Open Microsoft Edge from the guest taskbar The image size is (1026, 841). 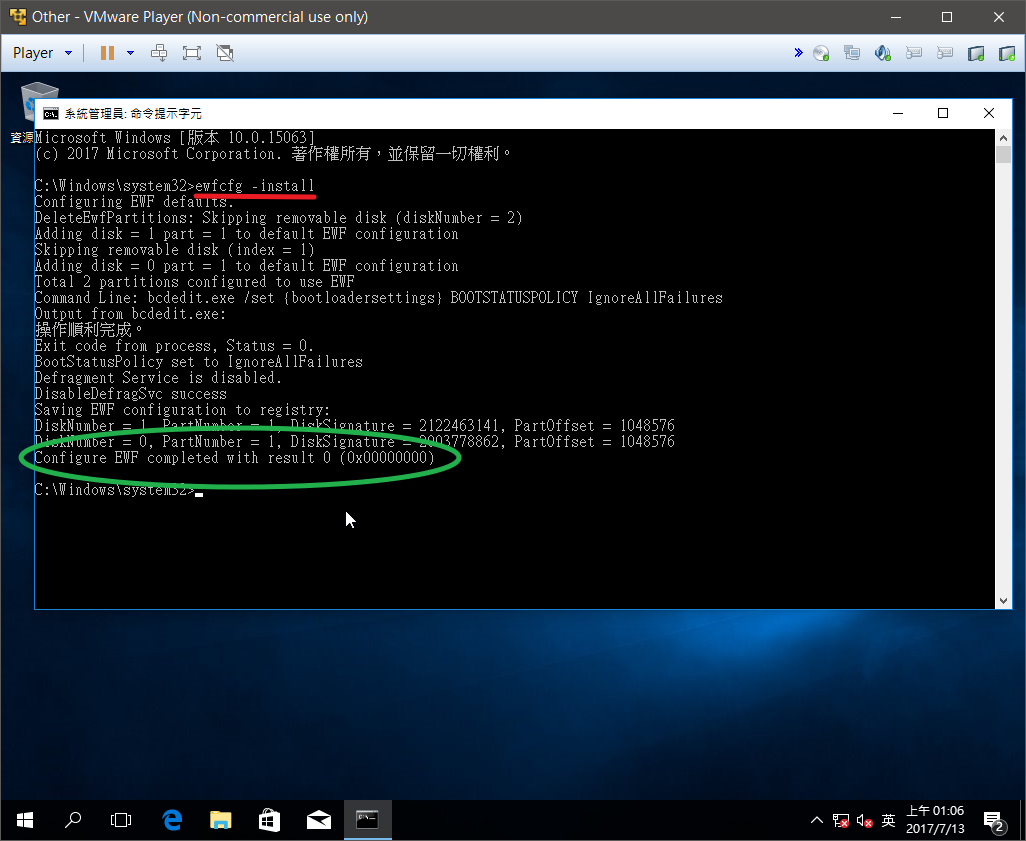point(172,820)
